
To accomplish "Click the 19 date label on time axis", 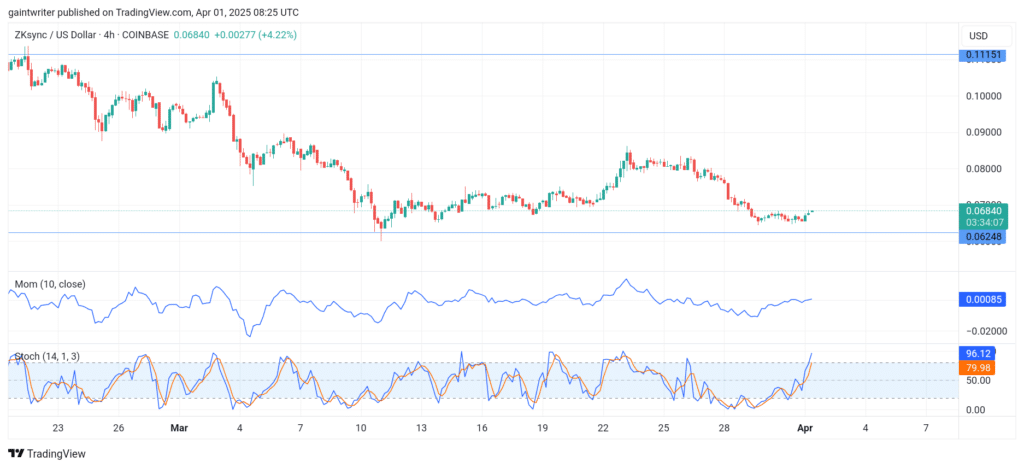I will tap(543, 428).
